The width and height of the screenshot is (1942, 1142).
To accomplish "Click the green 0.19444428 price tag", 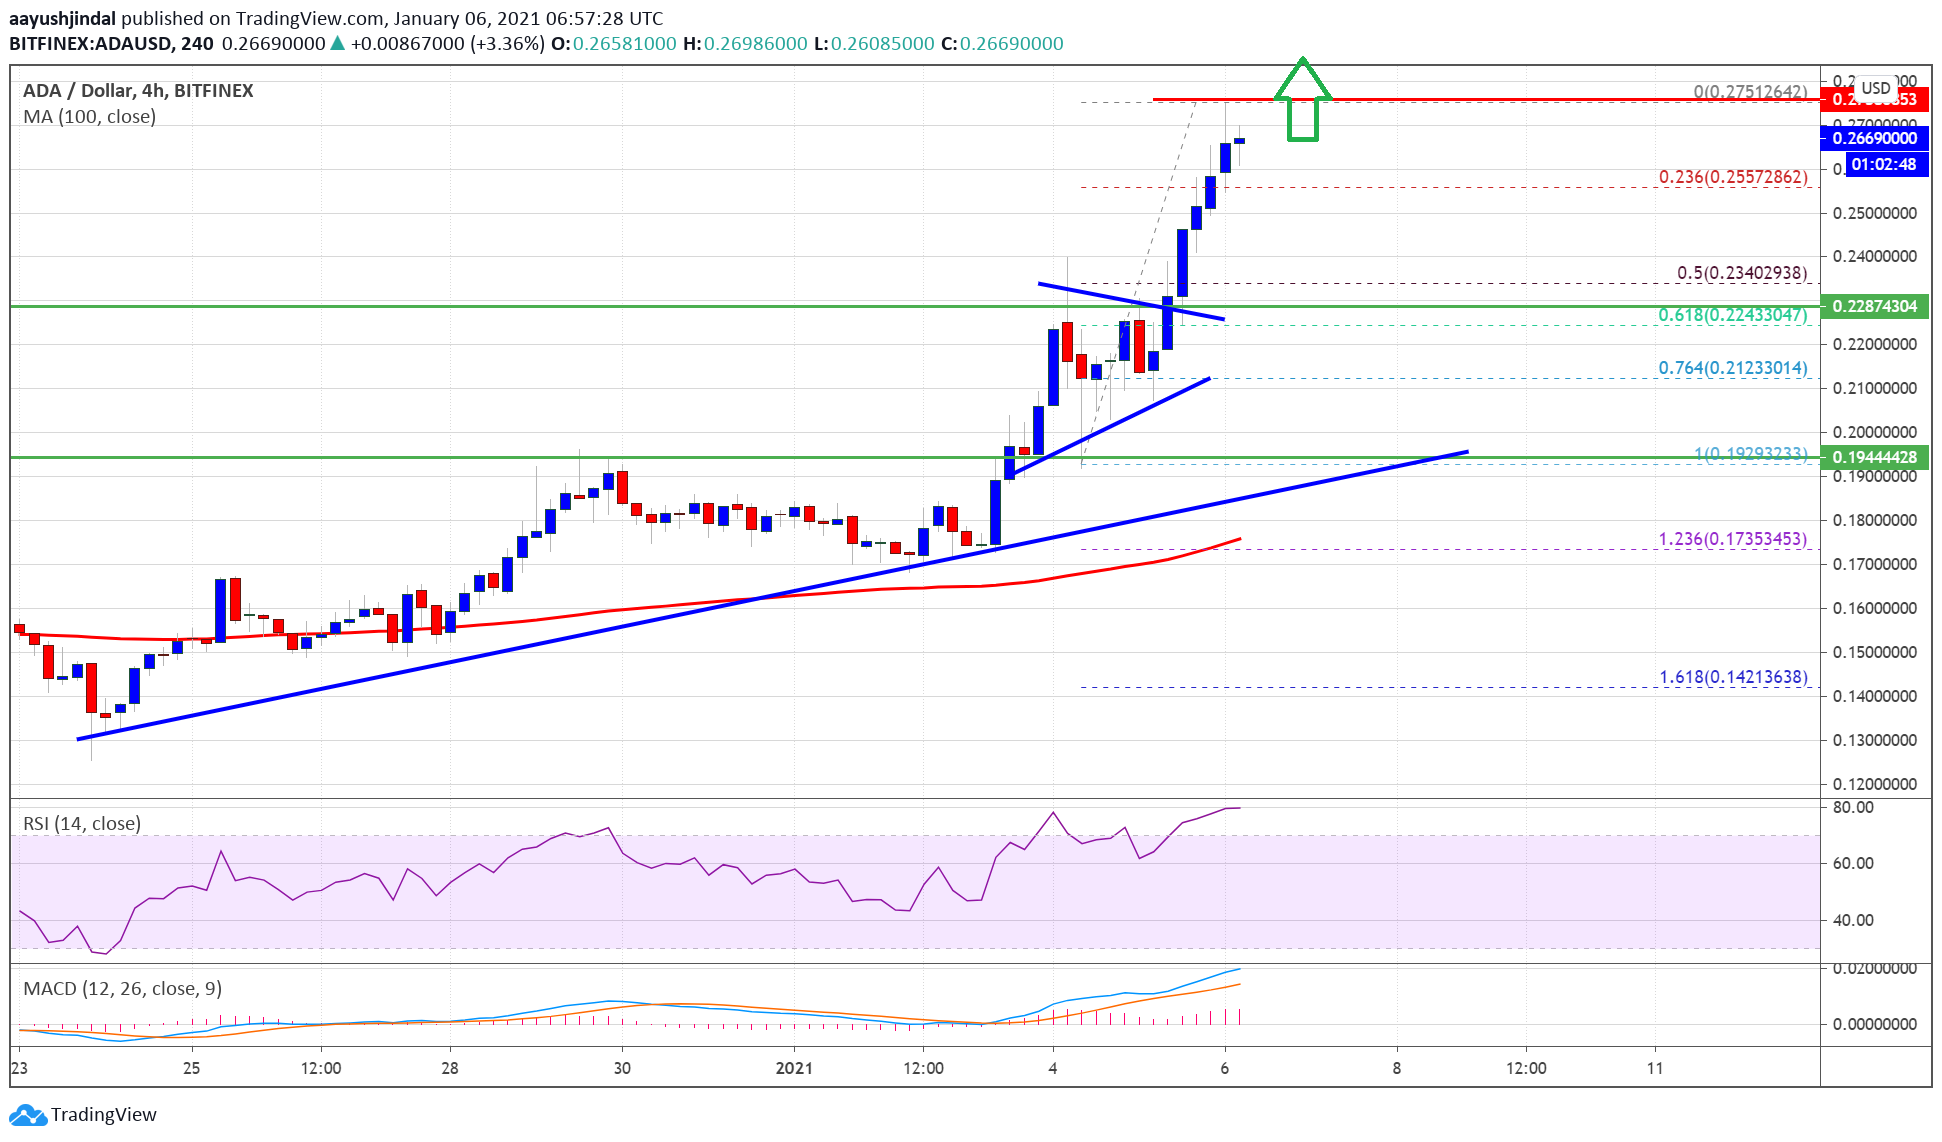I will [x=1874, y=457].
